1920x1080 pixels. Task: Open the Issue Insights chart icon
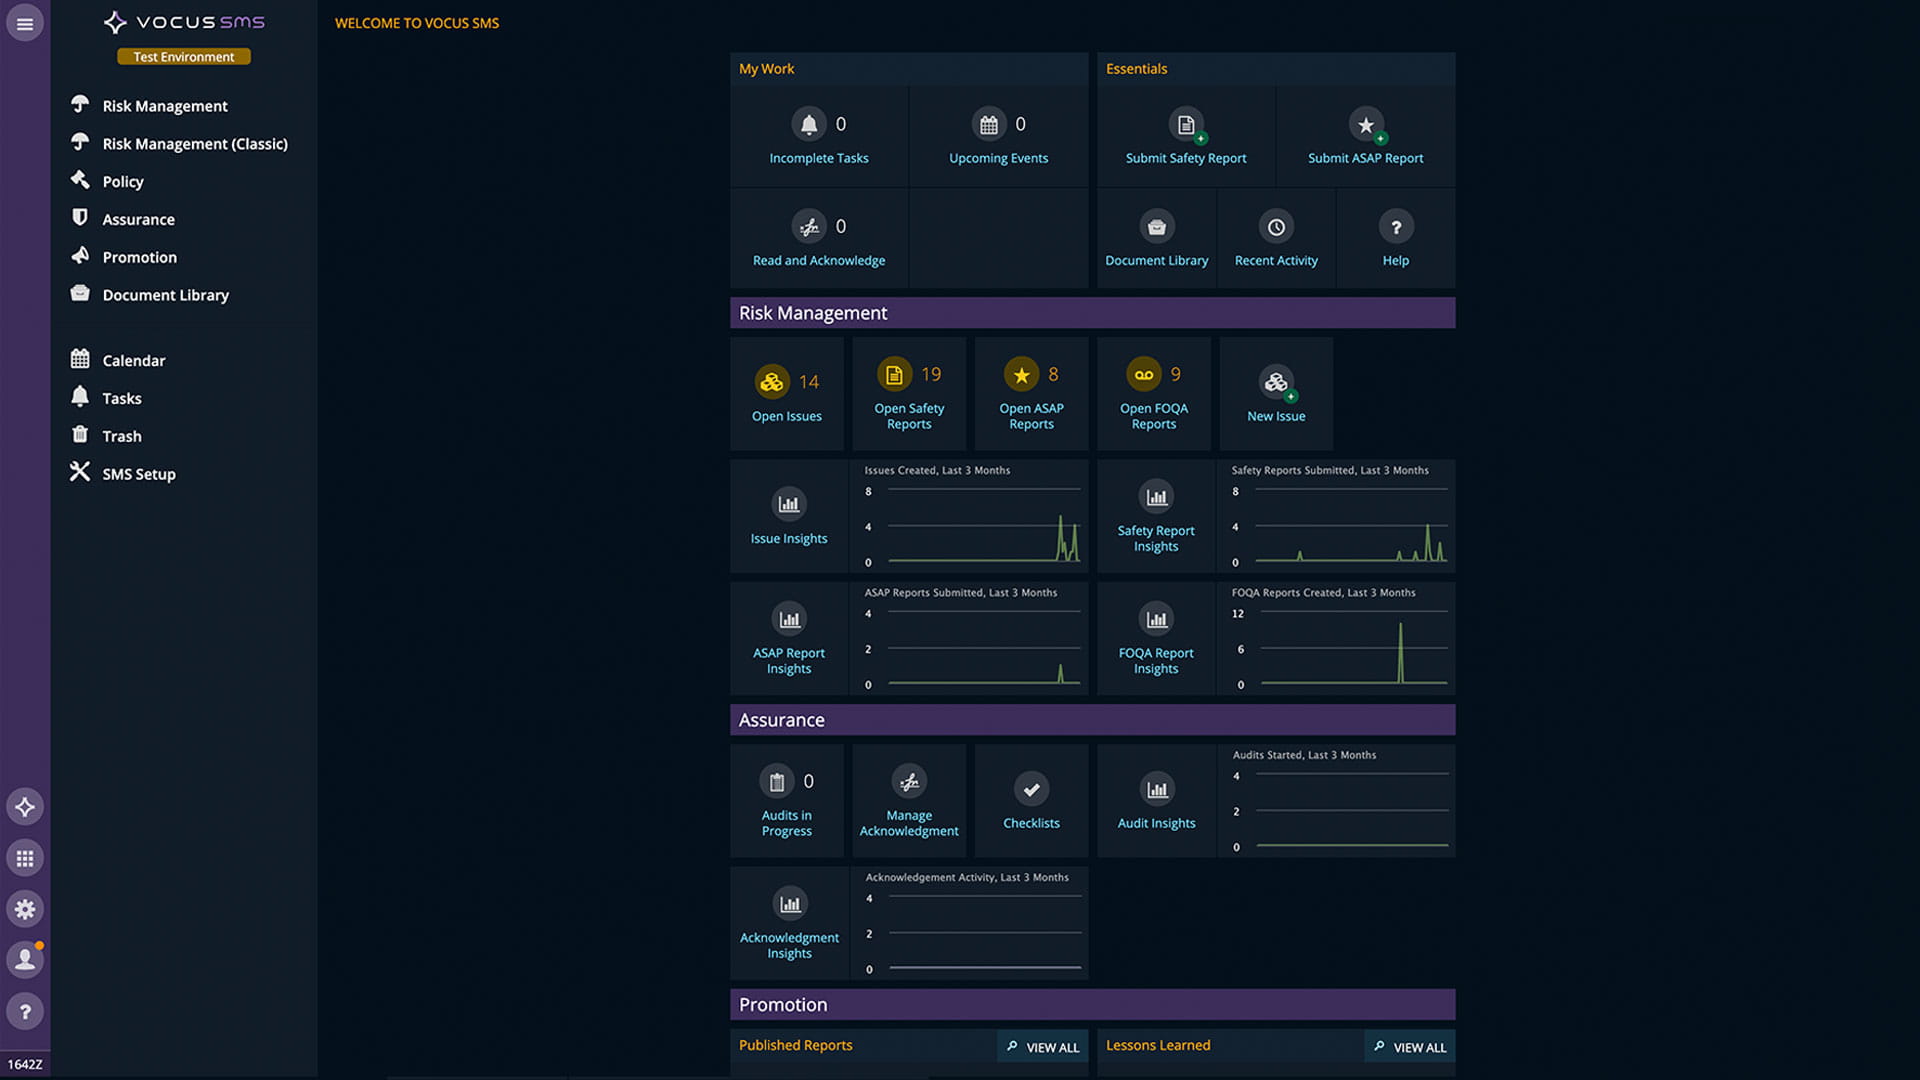pos(789,504)
